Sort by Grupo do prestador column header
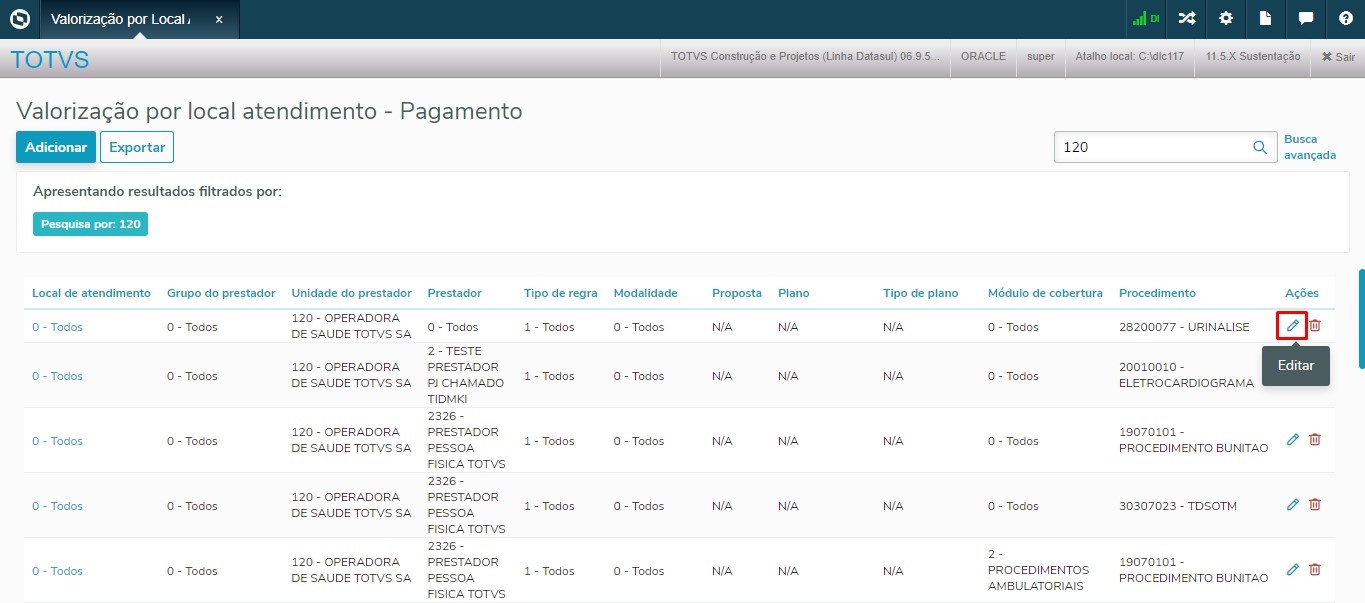1365x603 pixels. pyautogui.click(x=221, y=293)
